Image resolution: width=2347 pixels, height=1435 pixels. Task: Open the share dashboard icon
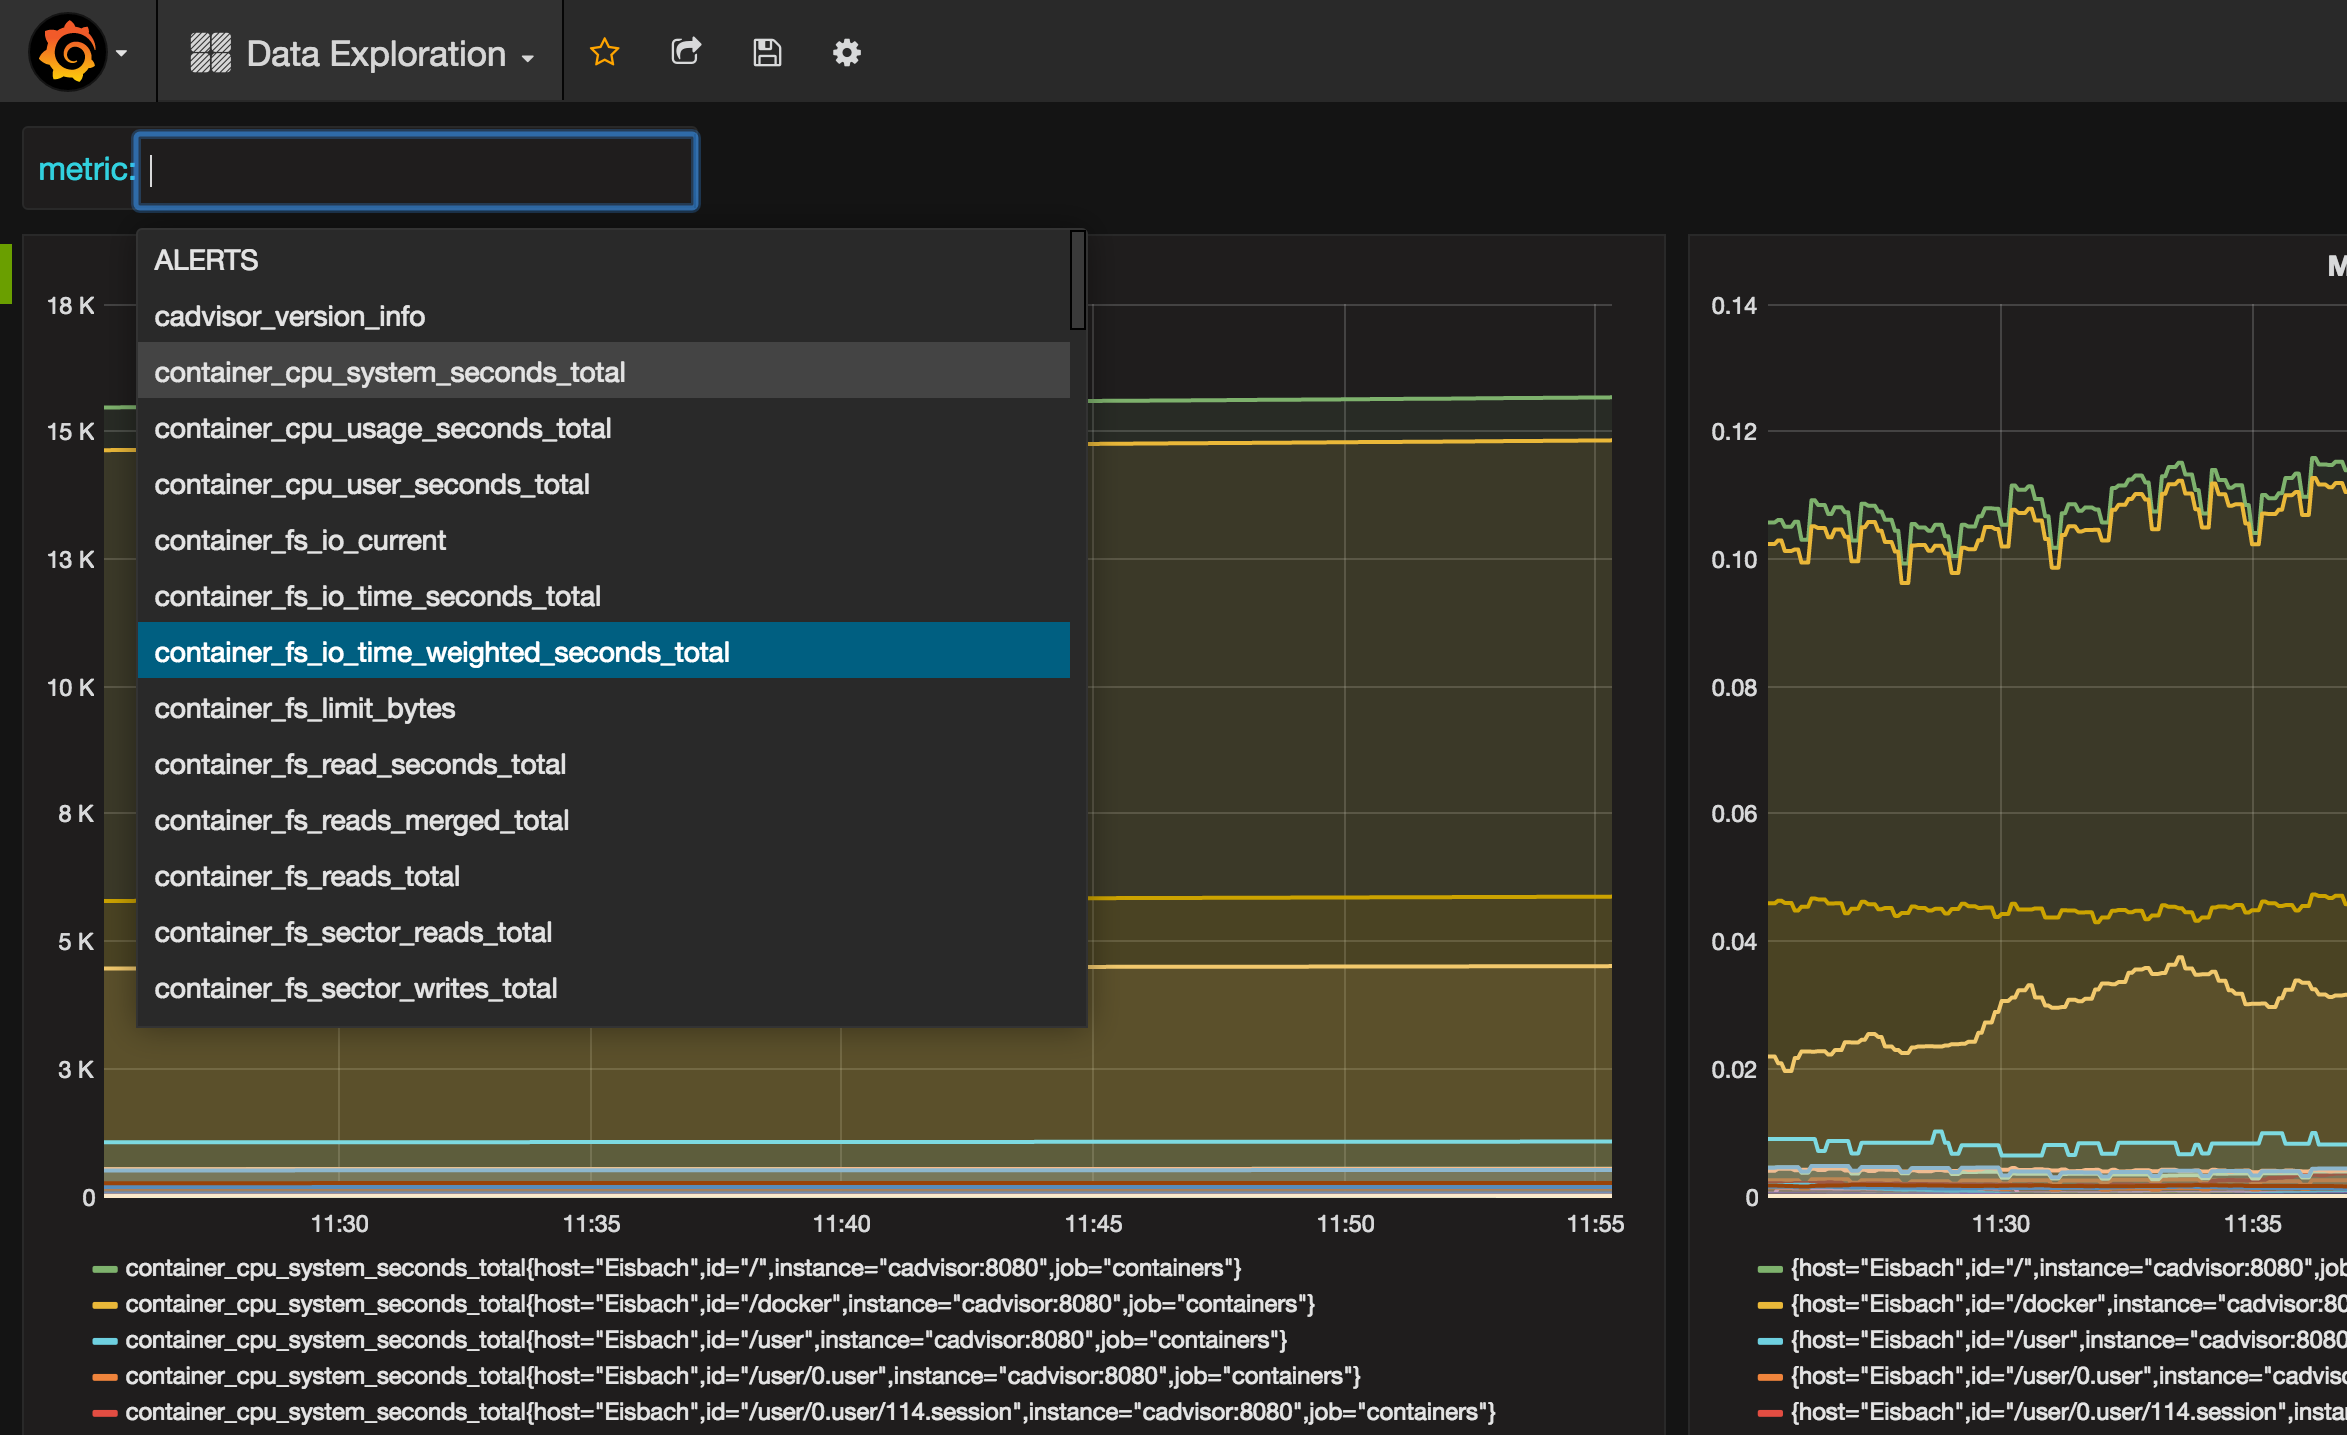coord(686,52)
